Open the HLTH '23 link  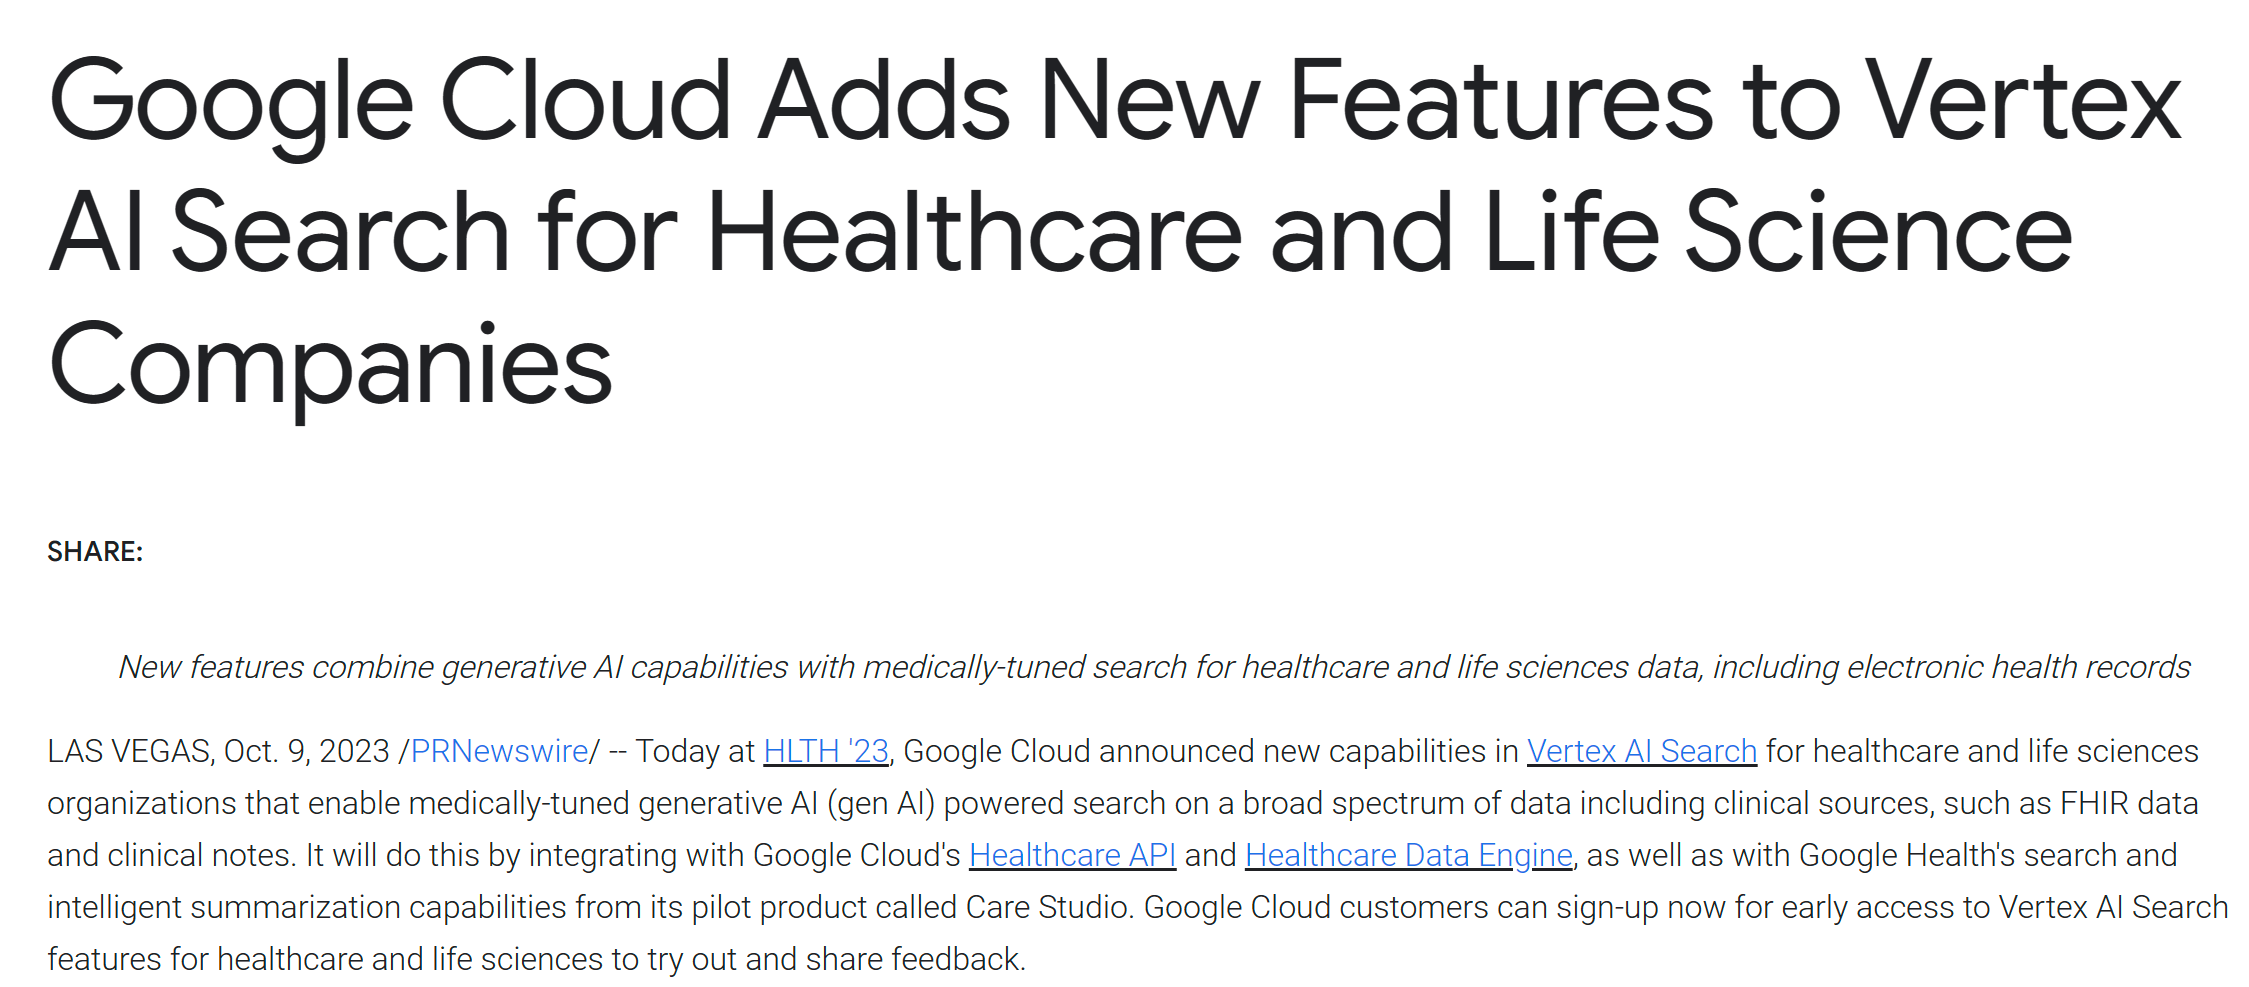pyautogui.click(x=826, y=751)
